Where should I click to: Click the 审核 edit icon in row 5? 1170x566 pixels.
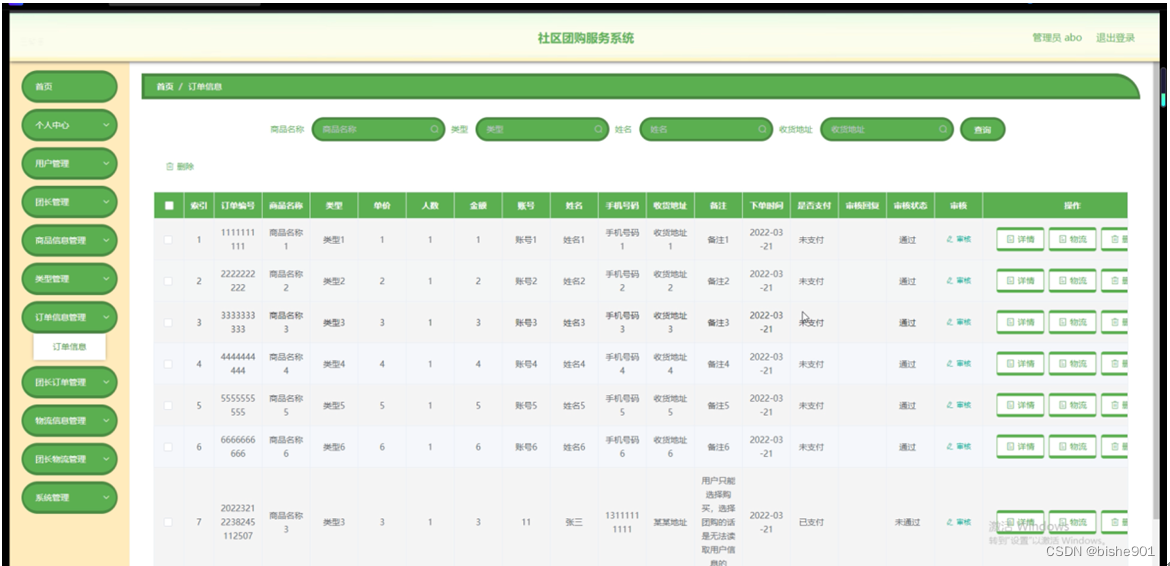tap(949, 405)
